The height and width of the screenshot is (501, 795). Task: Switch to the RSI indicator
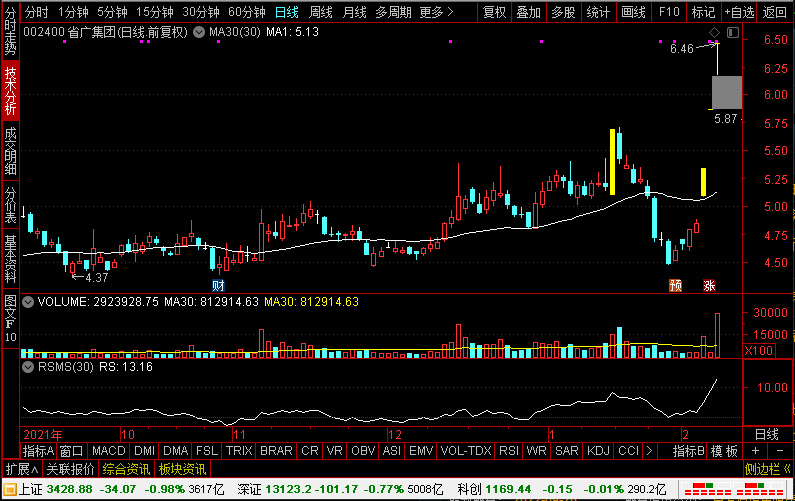[509, 451]
